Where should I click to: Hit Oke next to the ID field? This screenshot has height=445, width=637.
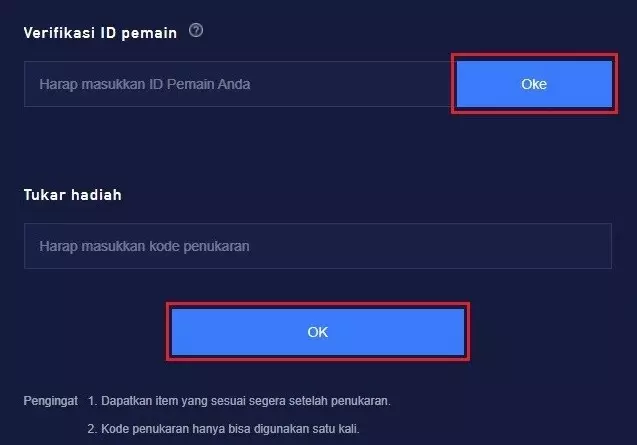[x=534, y=84]
